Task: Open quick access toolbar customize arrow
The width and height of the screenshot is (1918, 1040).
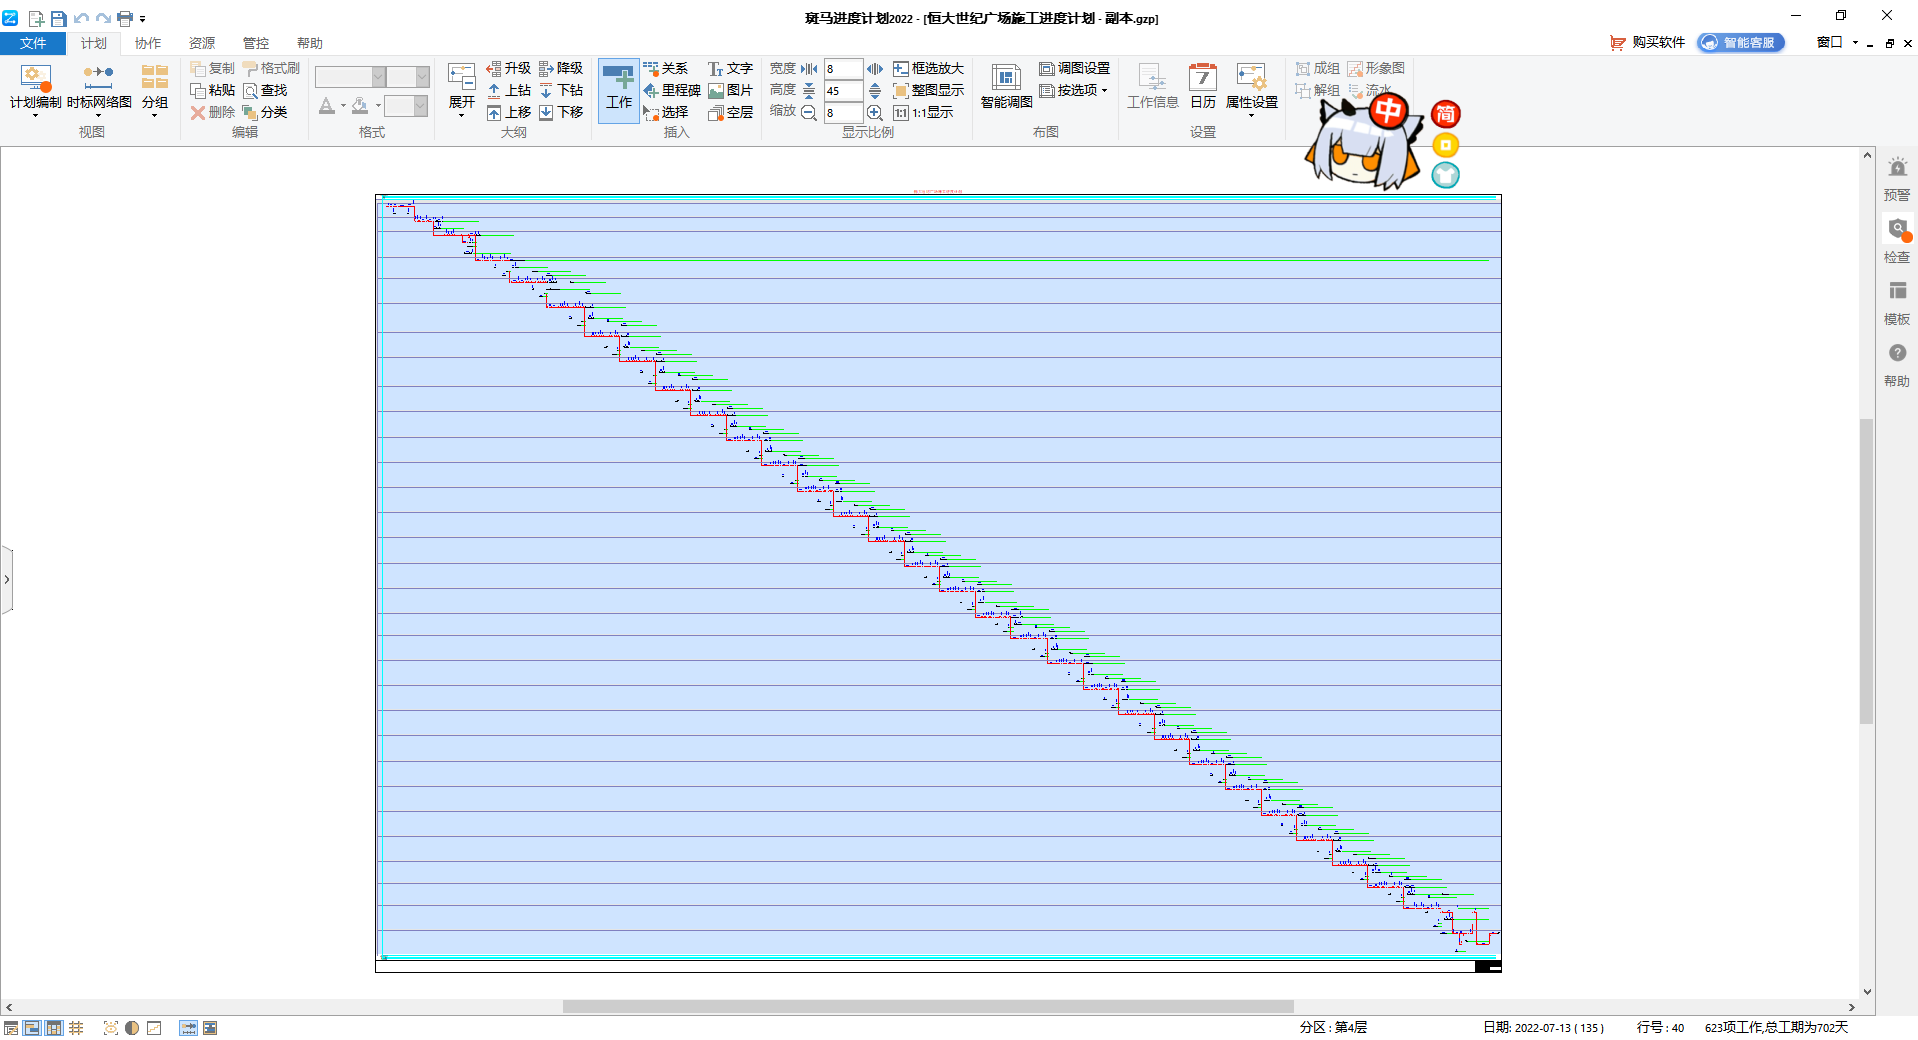Action: click(x=143, y=19)
